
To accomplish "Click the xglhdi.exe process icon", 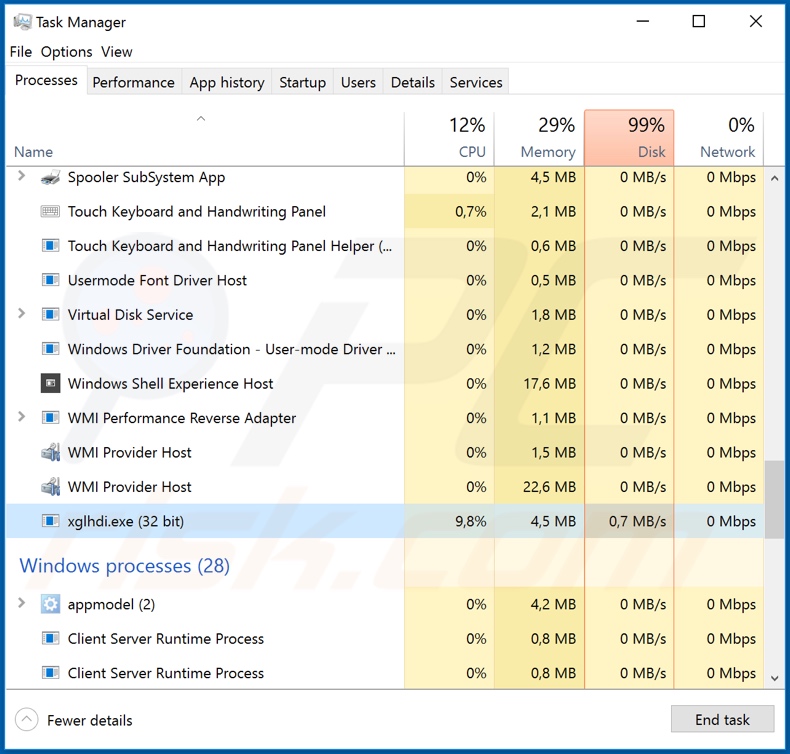I will pos(50,521).
